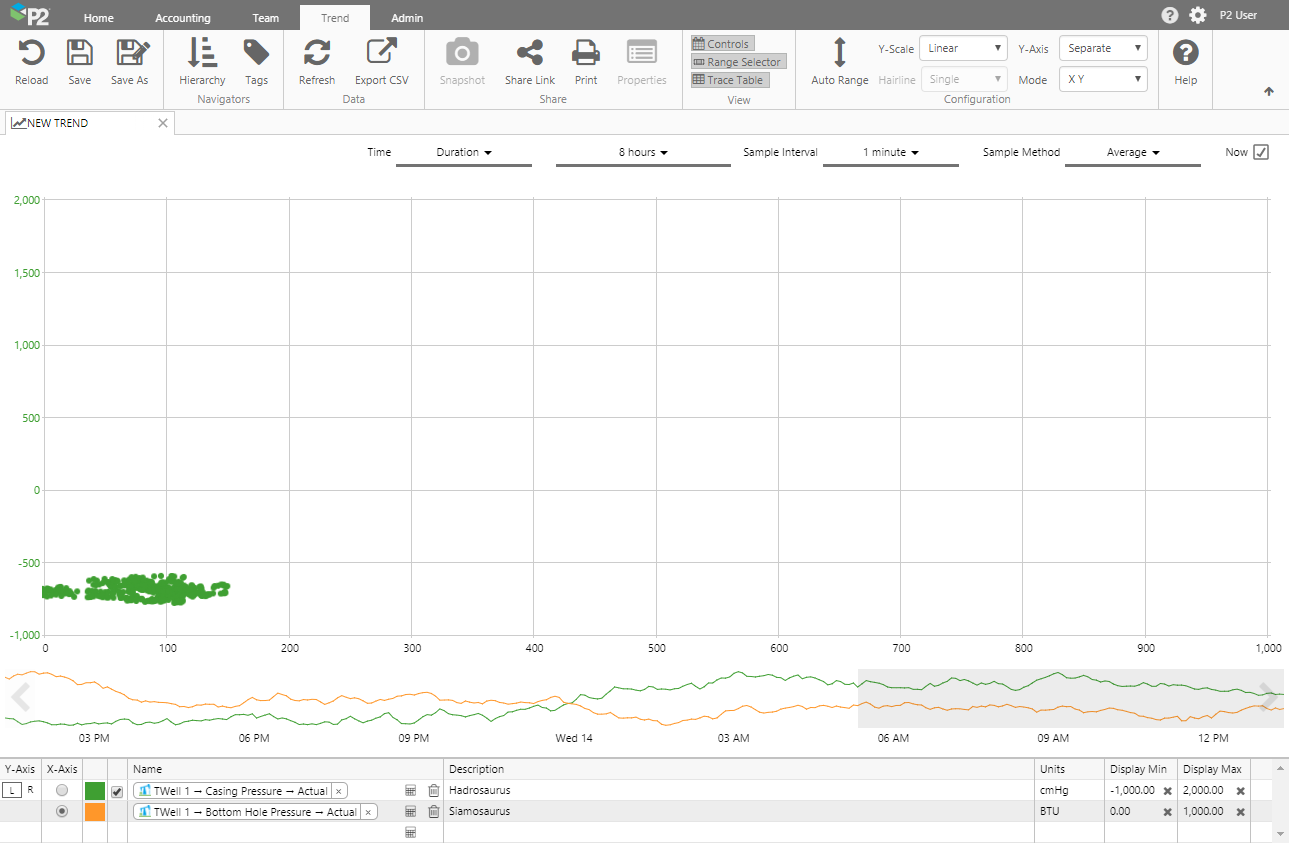Click the Export CSV icon
This screenshot has width=1289, height=843.
(x=381, y=53)
